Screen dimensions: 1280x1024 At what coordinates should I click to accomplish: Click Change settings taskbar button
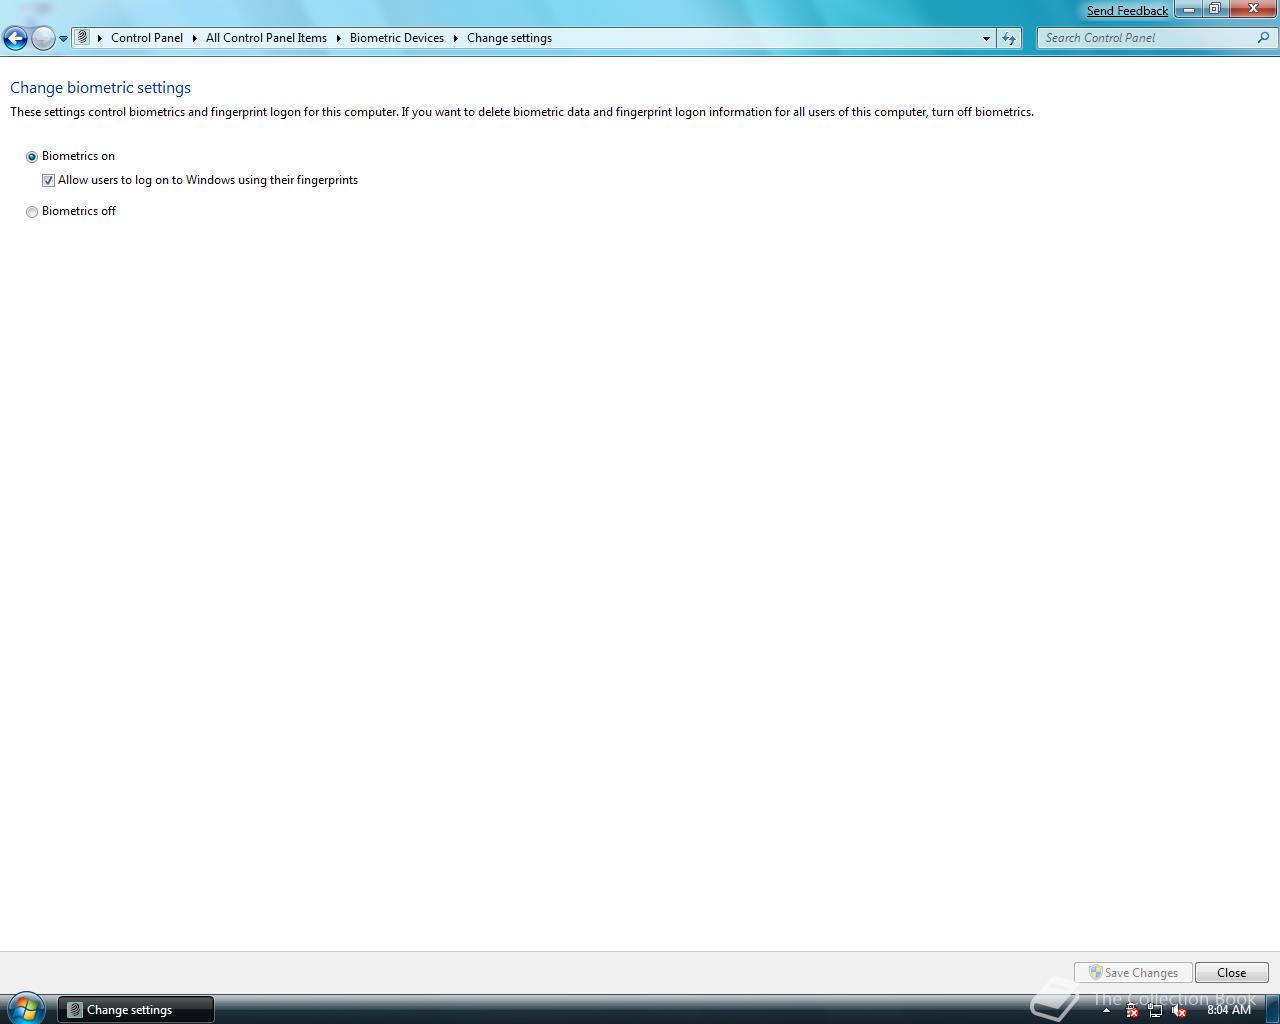point(136,1010)
